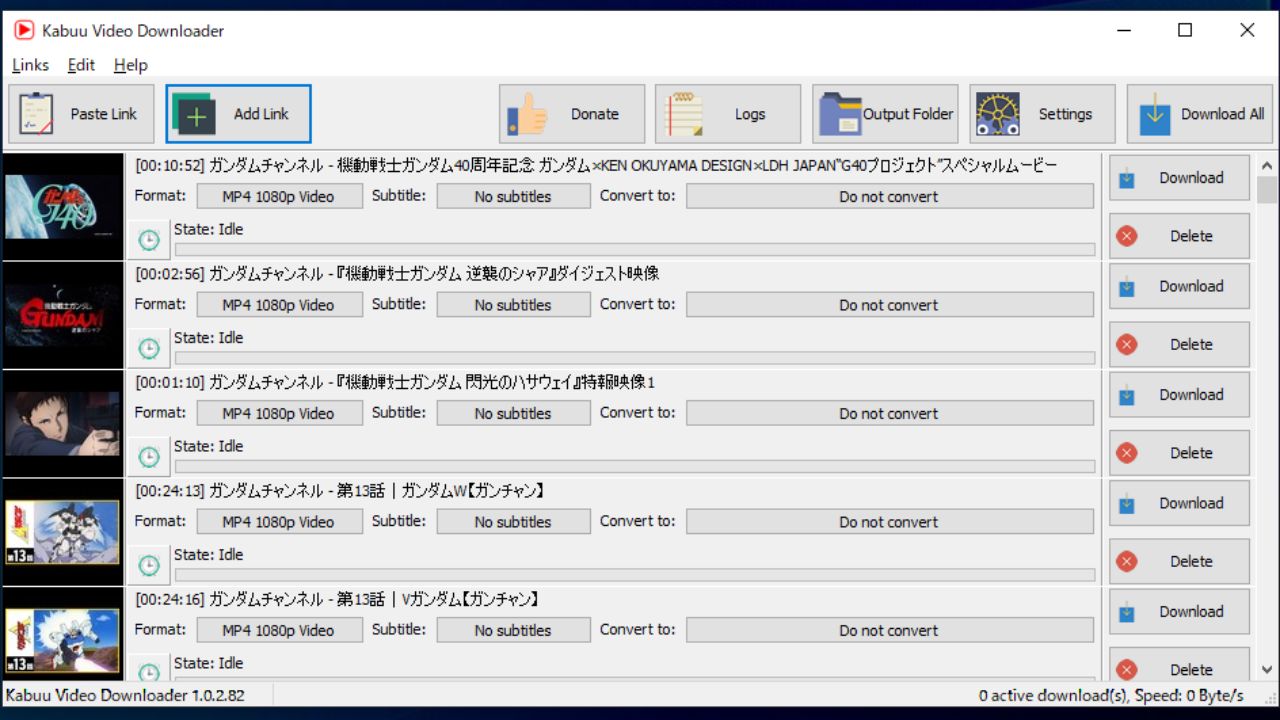The height and width of the screenshot is (720, 1280).
Task: Click the clock icon for 逆襲のシャア video
Action: pos(148,348)
